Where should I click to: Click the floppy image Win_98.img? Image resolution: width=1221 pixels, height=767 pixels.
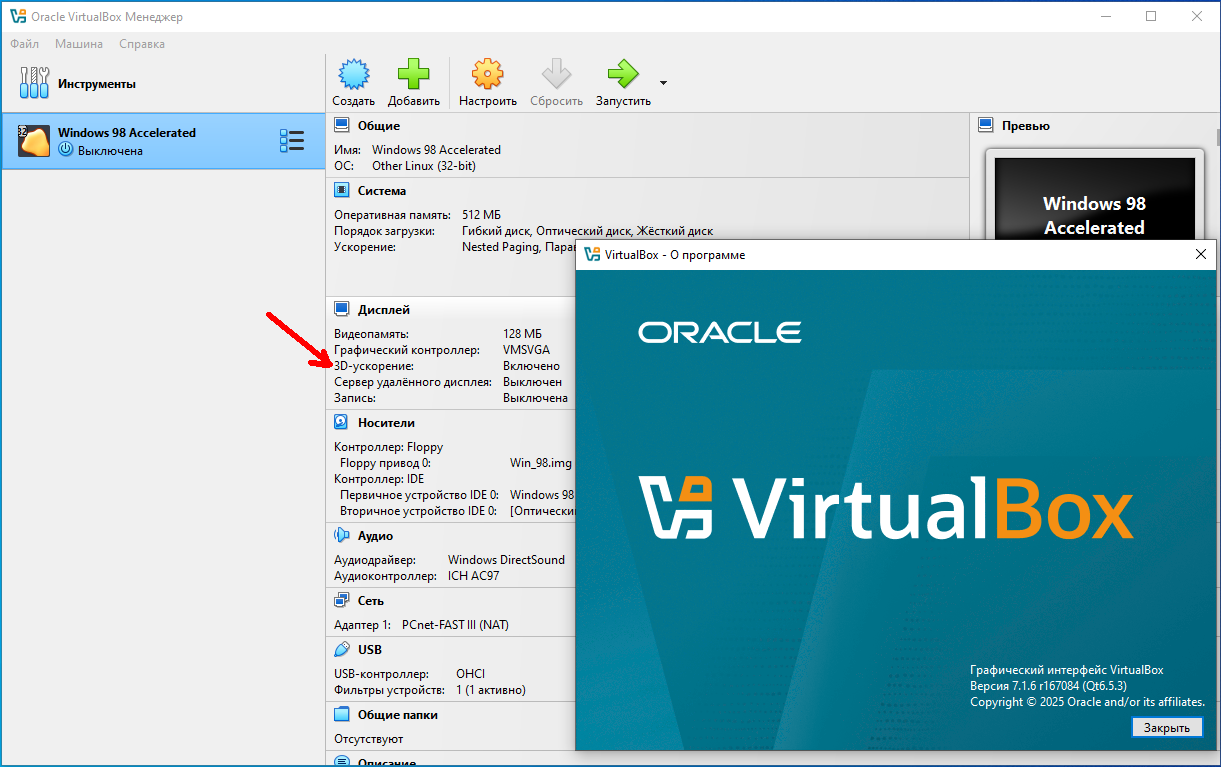[x=541, y=463]
